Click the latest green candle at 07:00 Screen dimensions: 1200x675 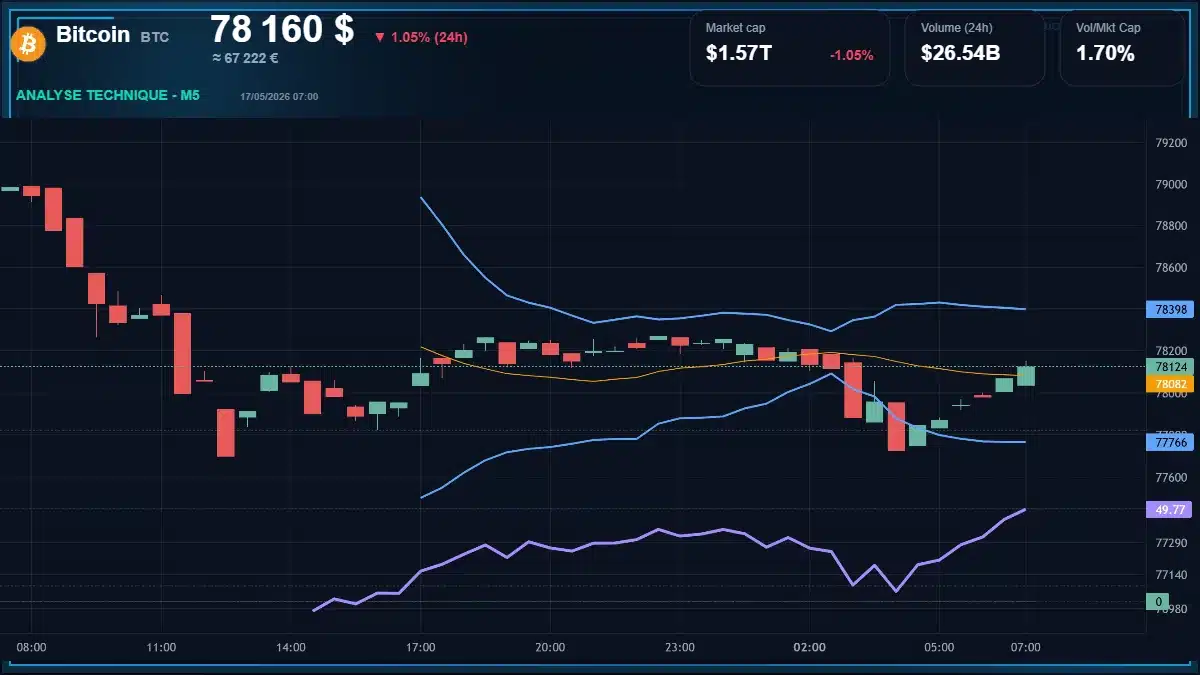[1026, 375]
